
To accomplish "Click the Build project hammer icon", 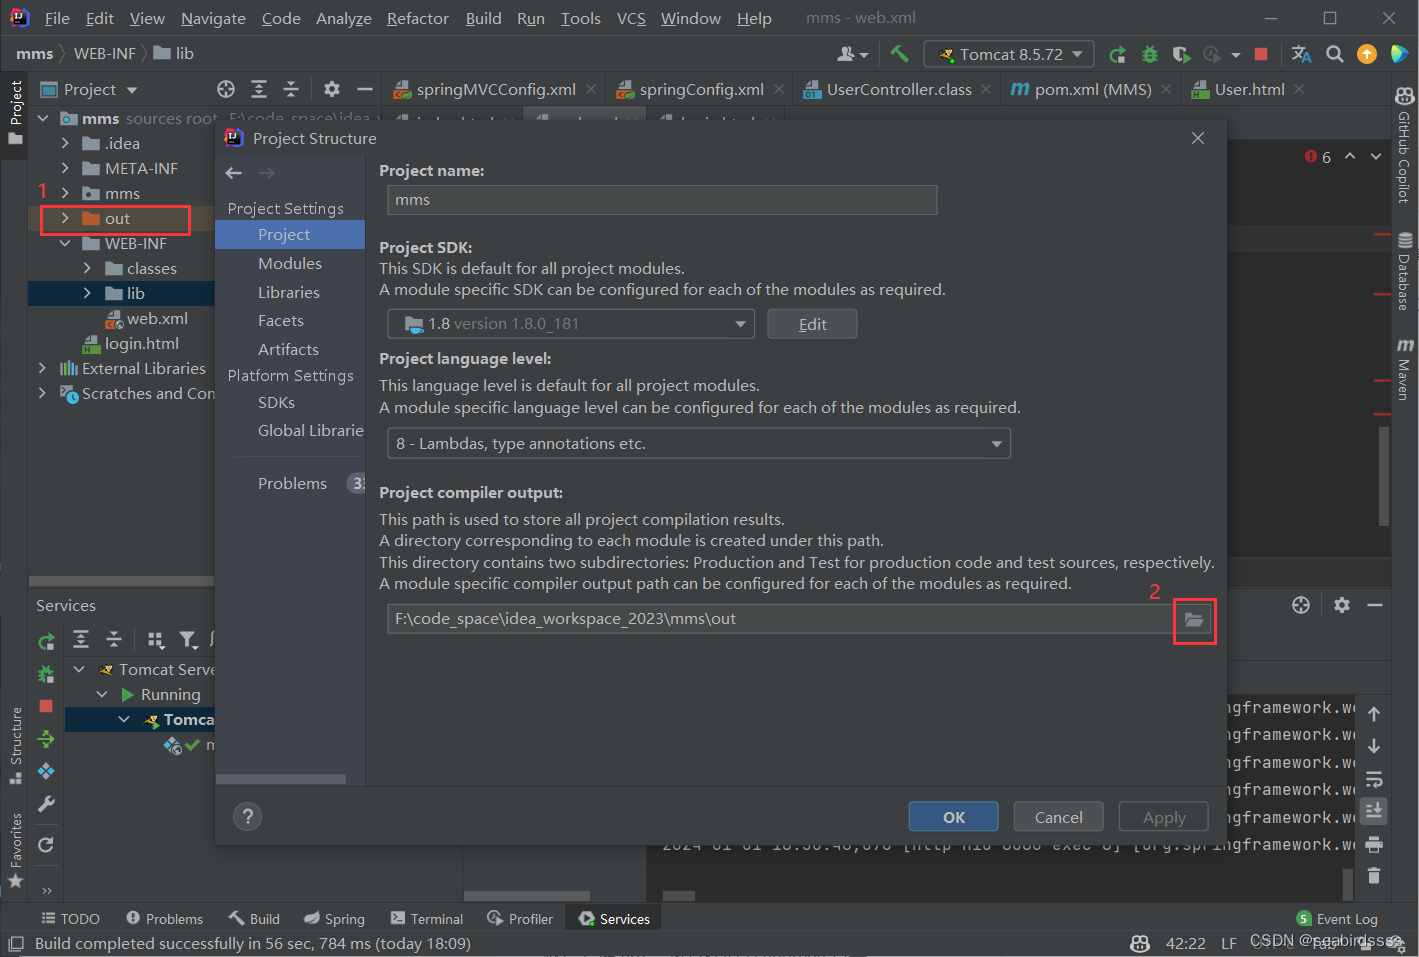I will pos(899,54).
